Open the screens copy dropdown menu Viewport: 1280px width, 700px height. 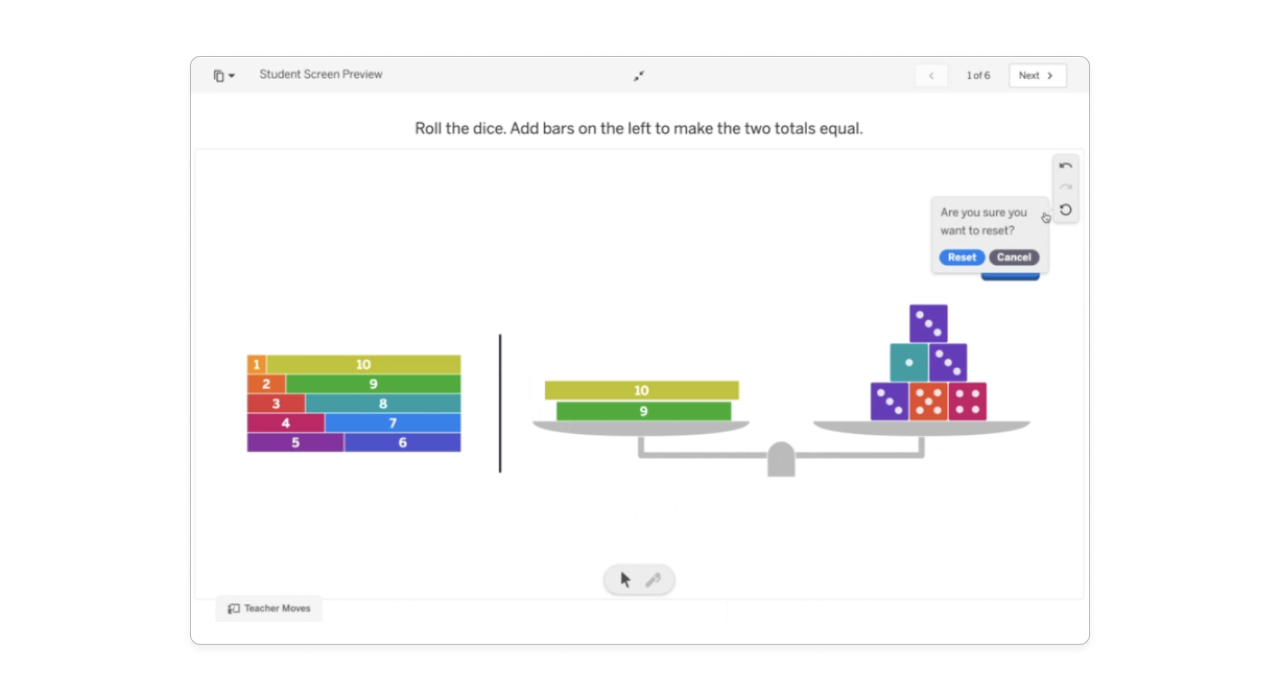[x=224, y=75]
